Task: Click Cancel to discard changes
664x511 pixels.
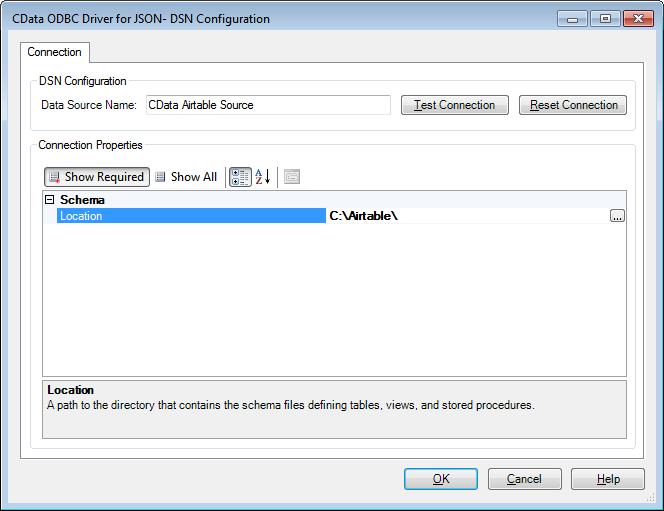Action: pyautogui.click(x=524, y=479)
